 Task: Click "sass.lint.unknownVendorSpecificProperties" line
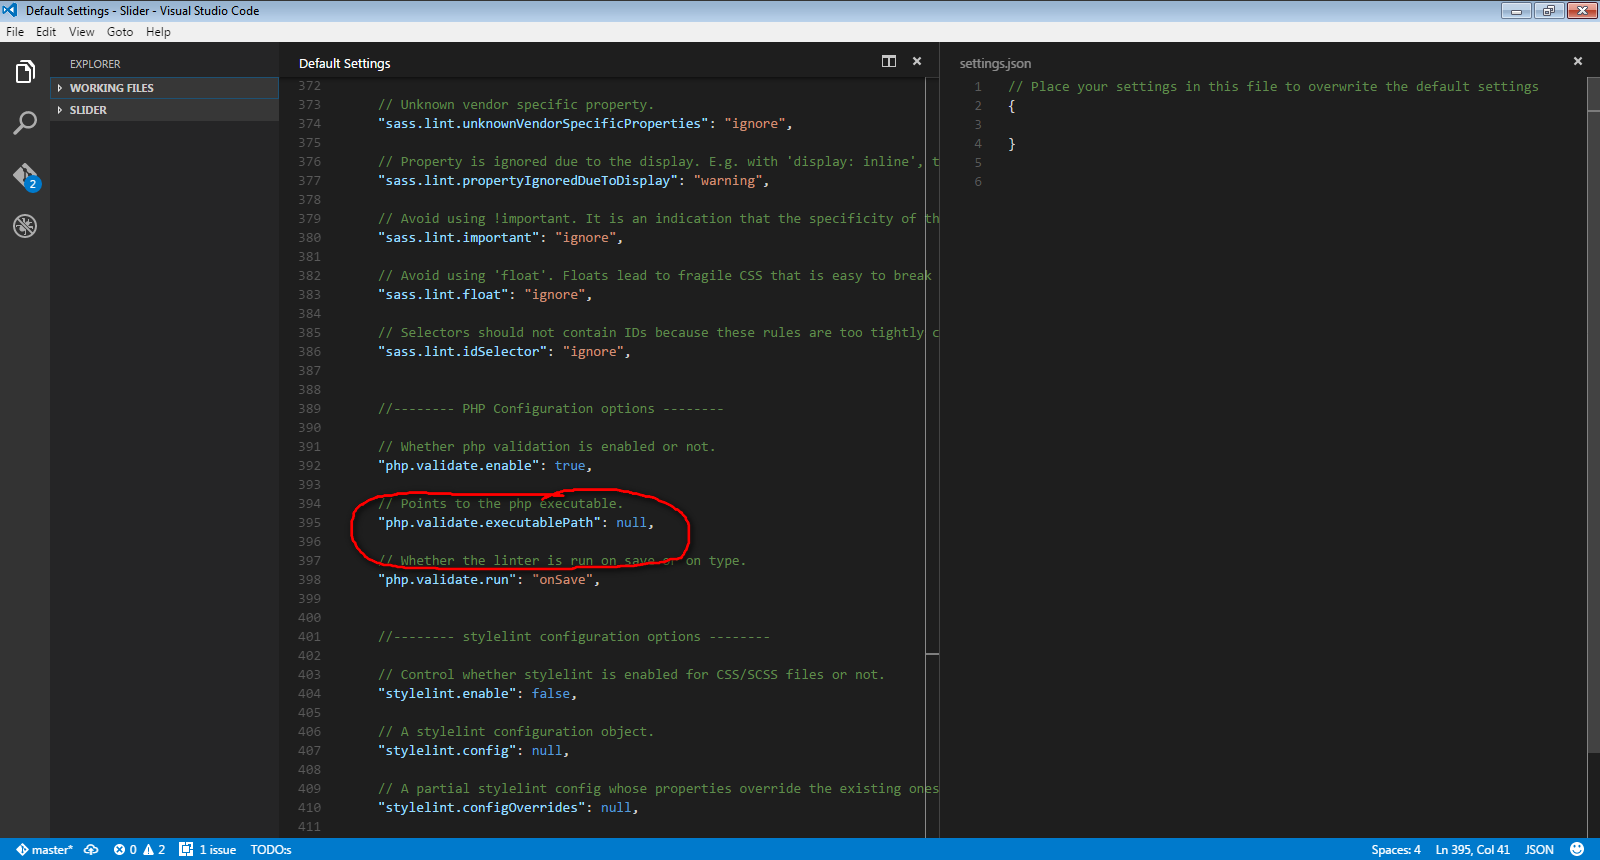(x=585, y=124)
